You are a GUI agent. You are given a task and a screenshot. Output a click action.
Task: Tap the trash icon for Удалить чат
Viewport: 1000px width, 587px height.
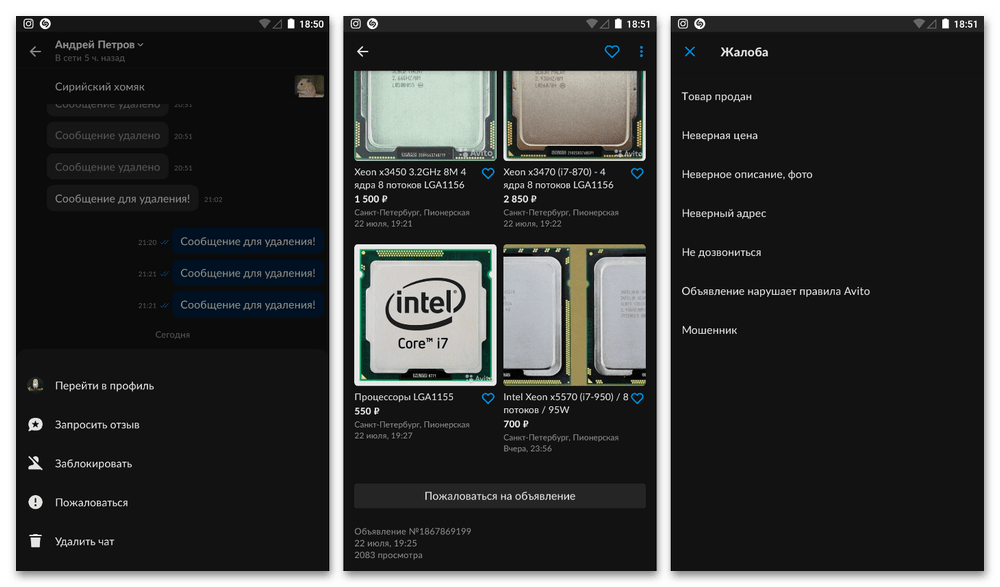click(36, 542)
